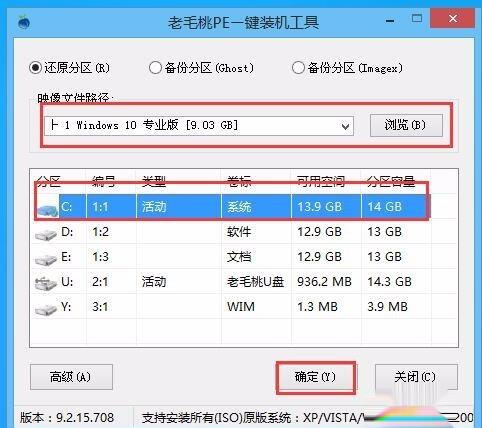Image resolution: width=482 pixels, height=428 pixels.
Task: Click the 文档 volume label
Action: click(x=239, y=257)
